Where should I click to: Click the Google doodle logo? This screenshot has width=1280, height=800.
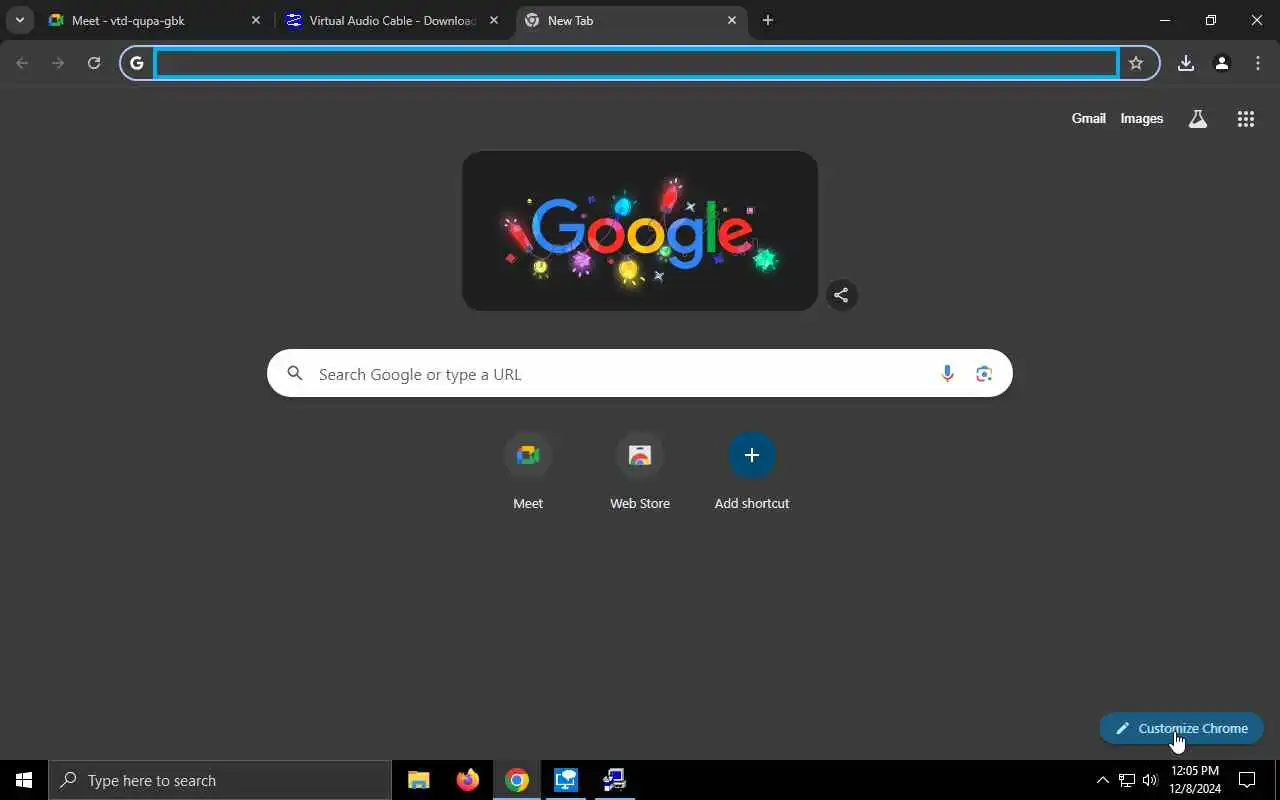(640, 230)
